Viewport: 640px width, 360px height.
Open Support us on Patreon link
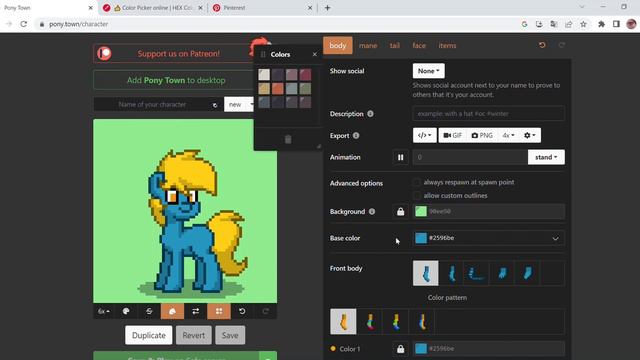pos(178,53)
